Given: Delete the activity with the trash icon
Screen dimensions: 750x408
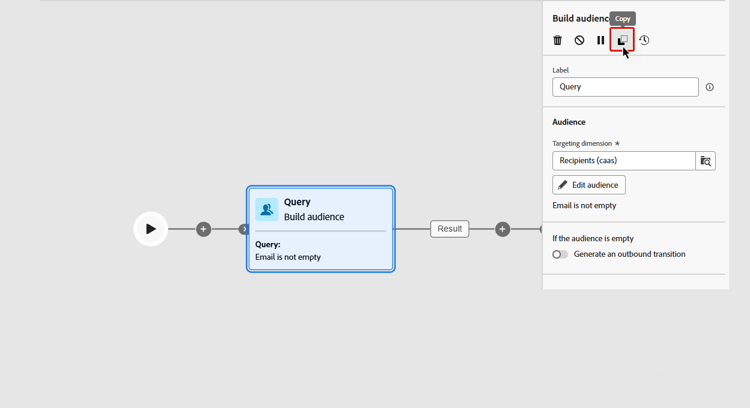Looking at the screenshot, I should coord(557,40).
